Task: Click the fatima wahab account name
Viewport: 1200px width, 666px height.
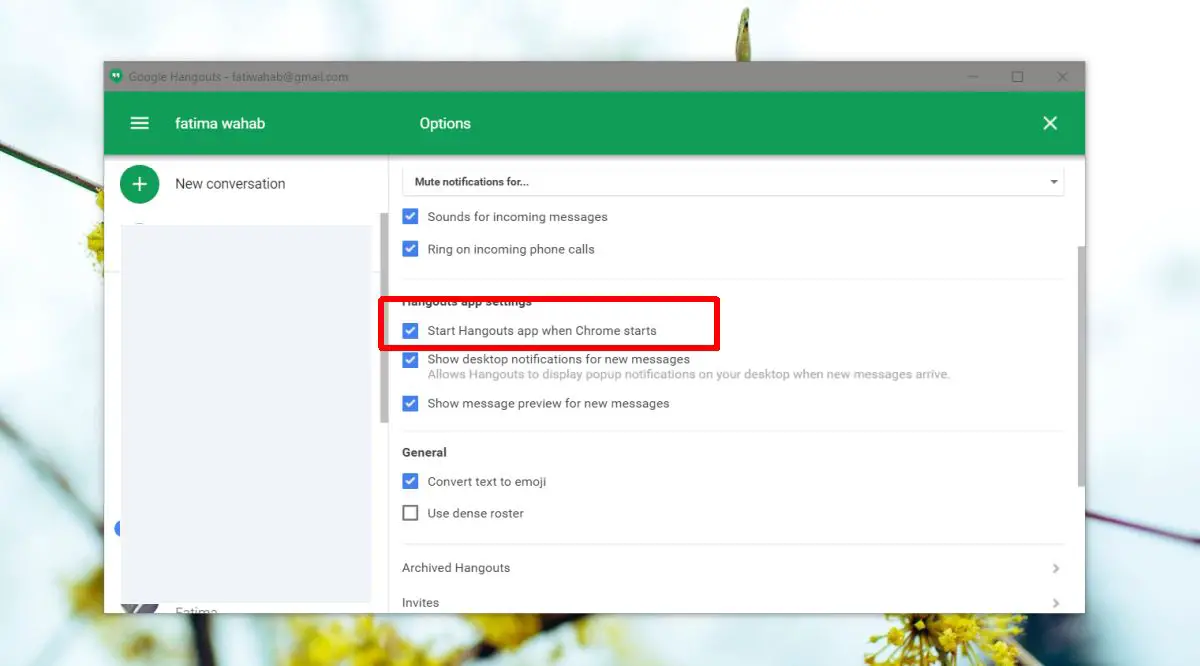Action: [220, 124]
